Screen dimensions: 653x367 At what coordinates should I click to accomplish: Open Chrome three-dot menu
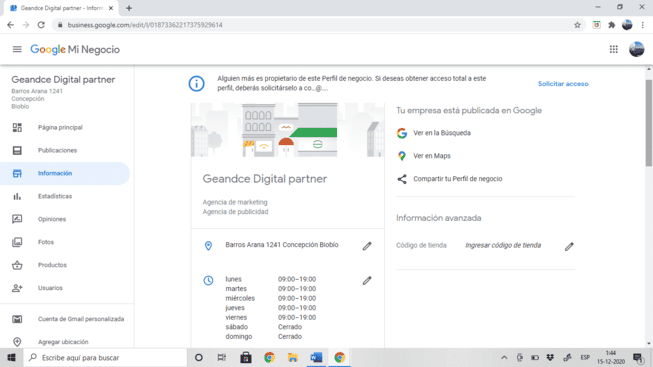click(x=643, y=25)
